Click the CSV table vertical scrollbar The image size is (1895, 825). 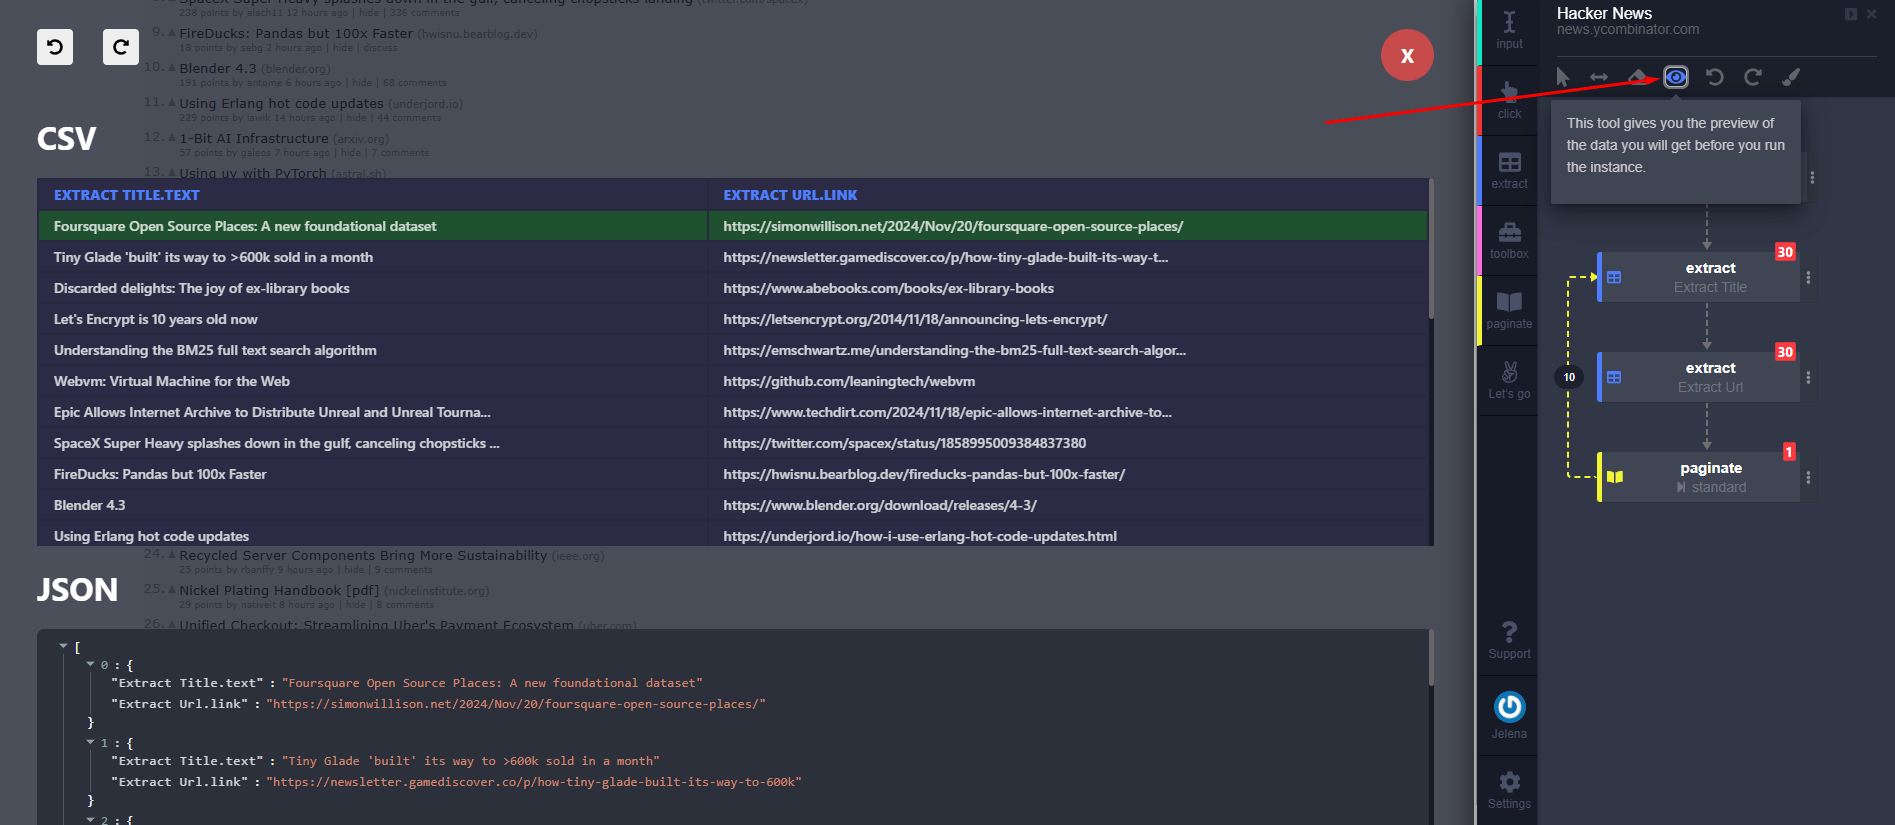pyautogui.click(x=1431, y=250)
